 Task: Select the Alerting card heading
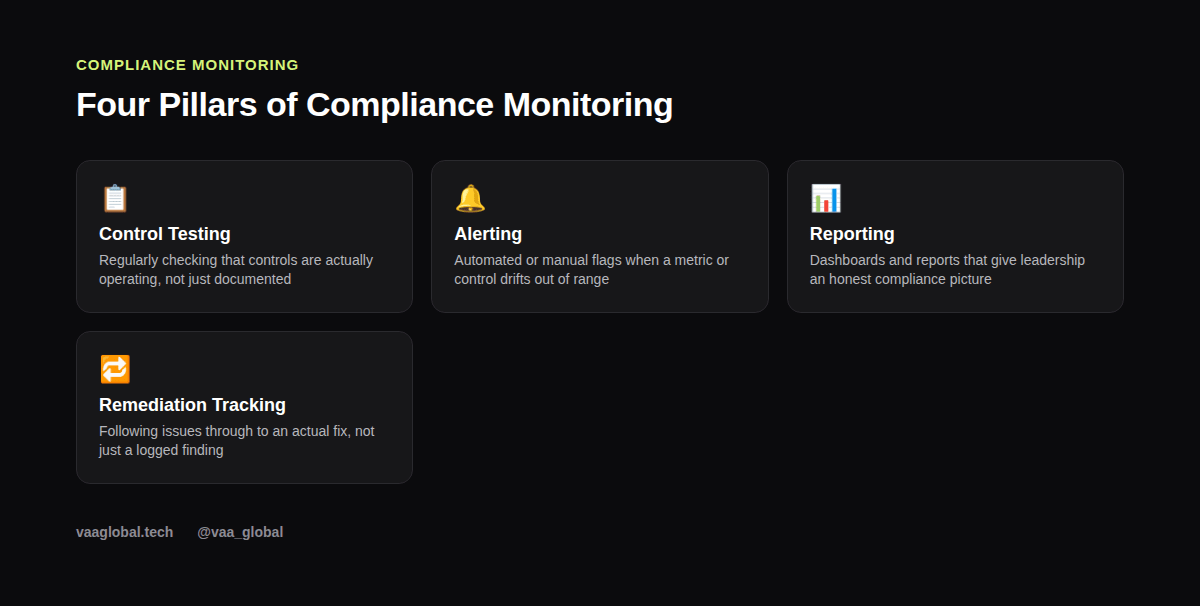coord(488,234)
